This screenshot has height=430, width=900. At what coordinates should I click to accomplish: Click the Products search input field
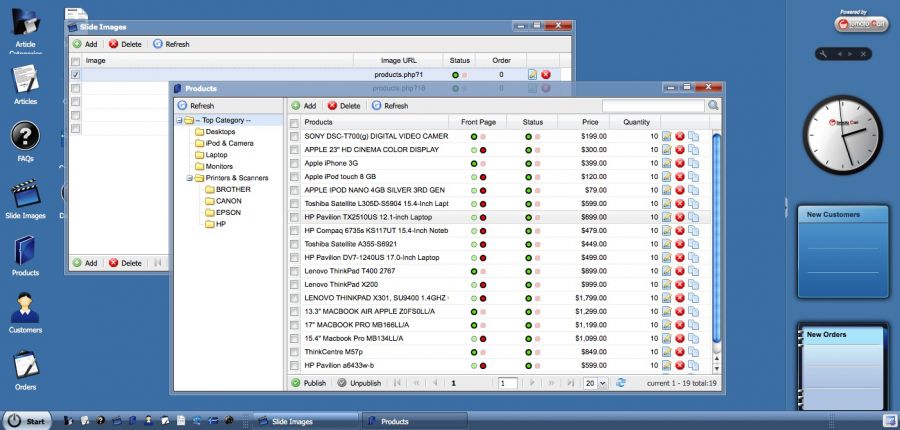tap(653, 106)
